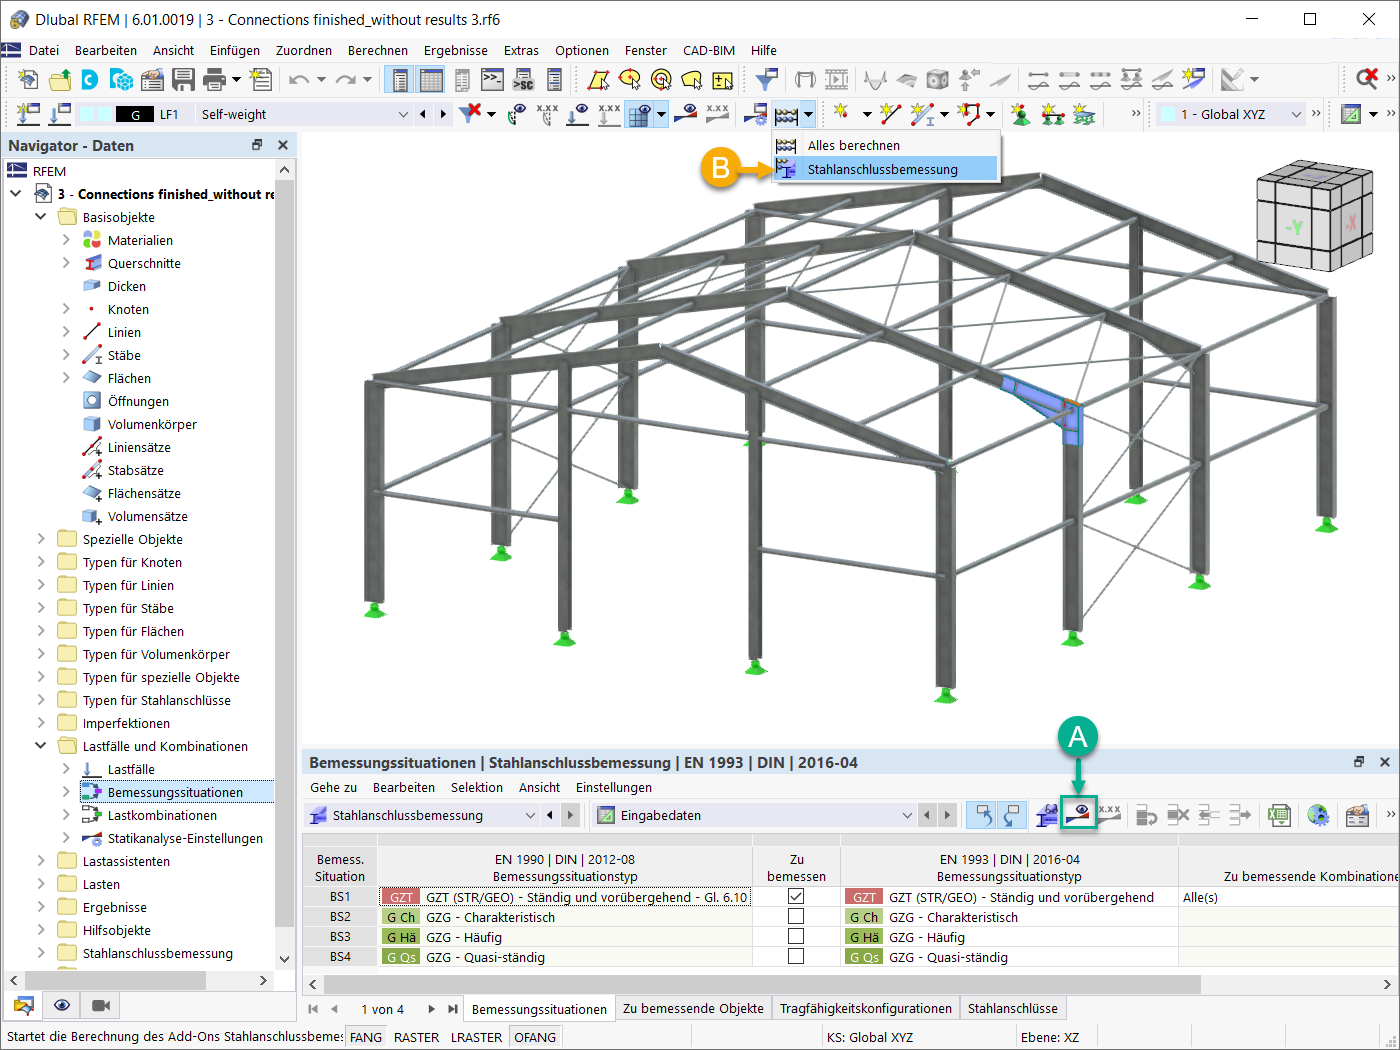Expand the Stahlanschlussbemessung navigator folder
Screen dimensions: 1400x1050
coord(41,953)
